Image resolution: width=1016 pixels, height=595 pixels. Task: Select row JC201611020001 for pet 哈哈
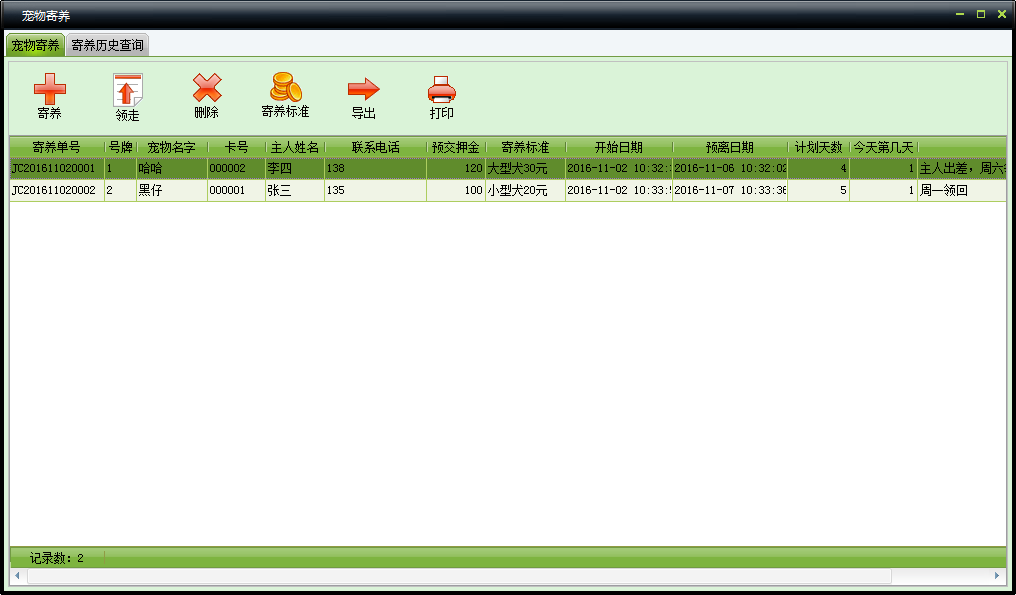pyautogui.click(x=54, y=168)
